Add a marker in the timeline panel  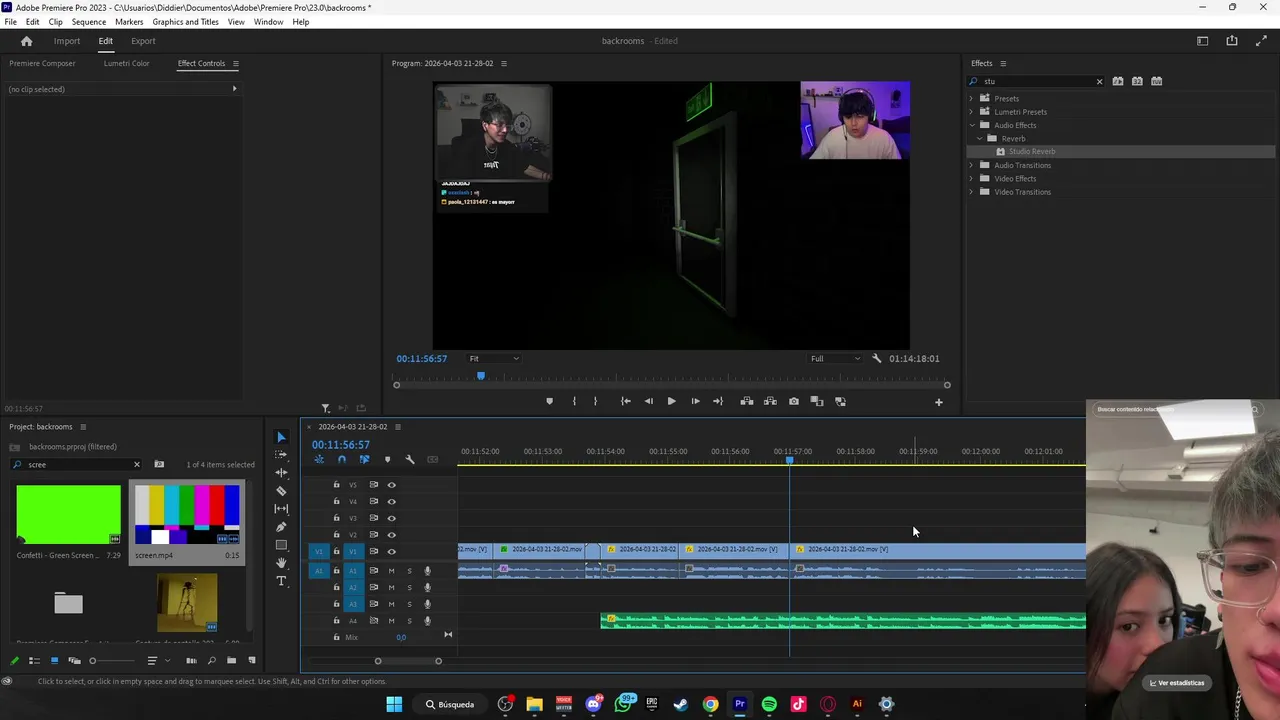click(387, 460)
